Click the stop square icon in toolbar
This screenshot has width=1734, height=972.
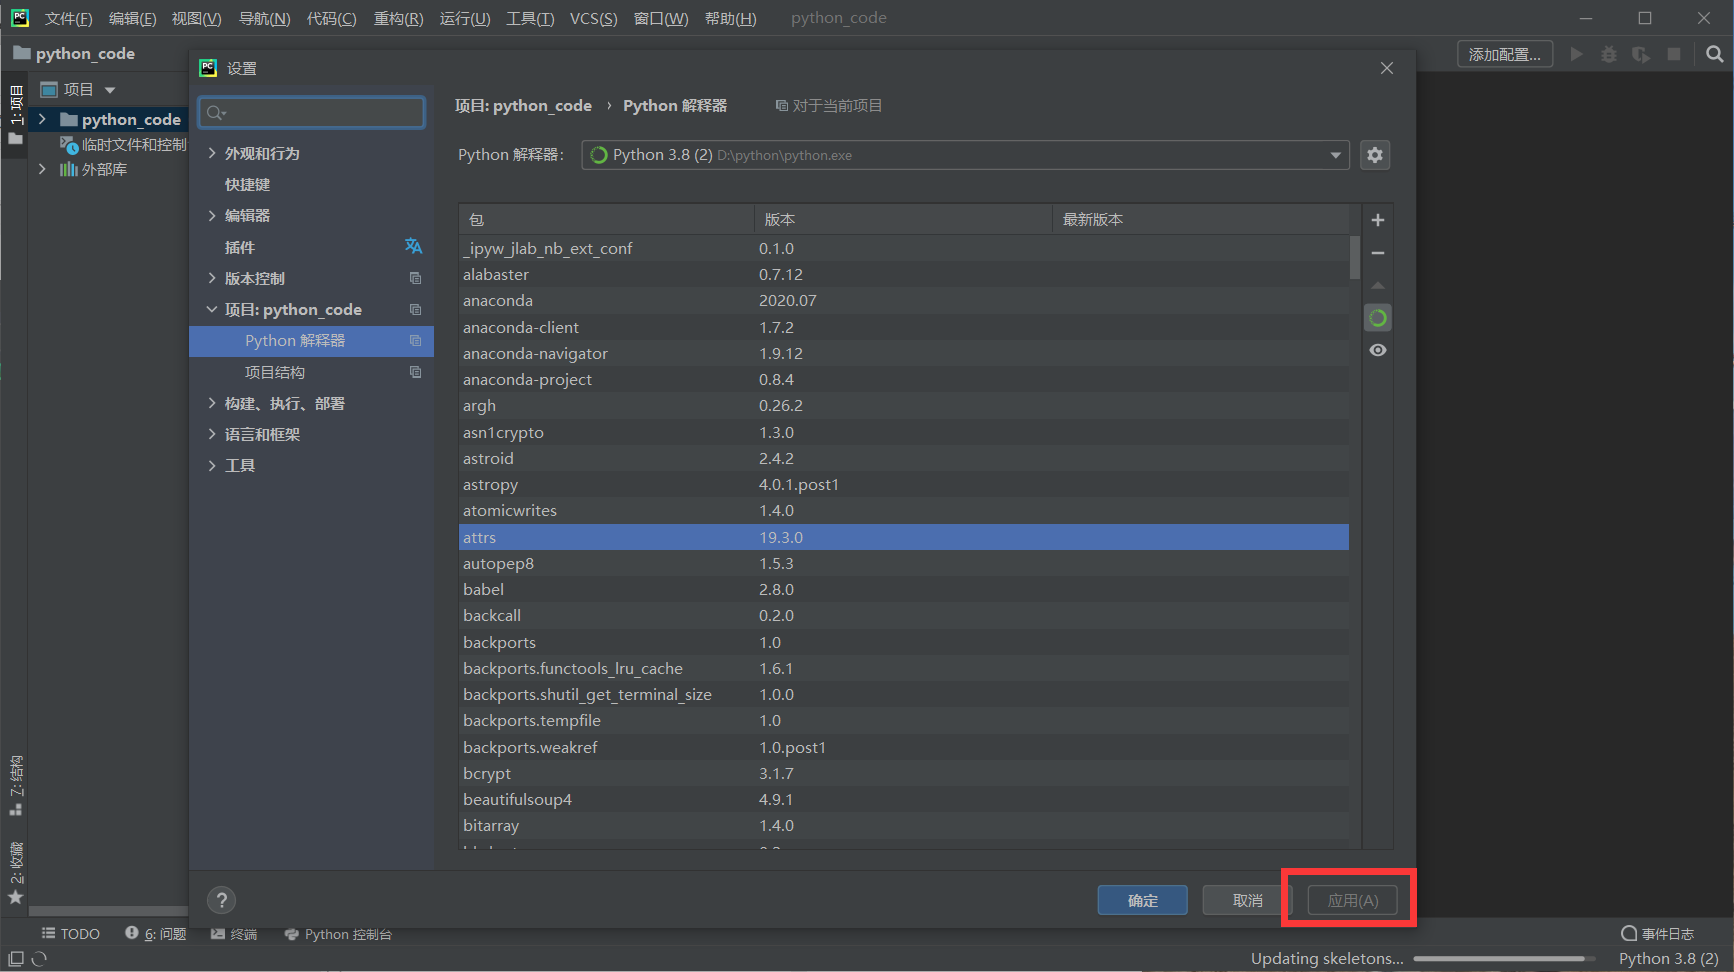point(1674,54)
